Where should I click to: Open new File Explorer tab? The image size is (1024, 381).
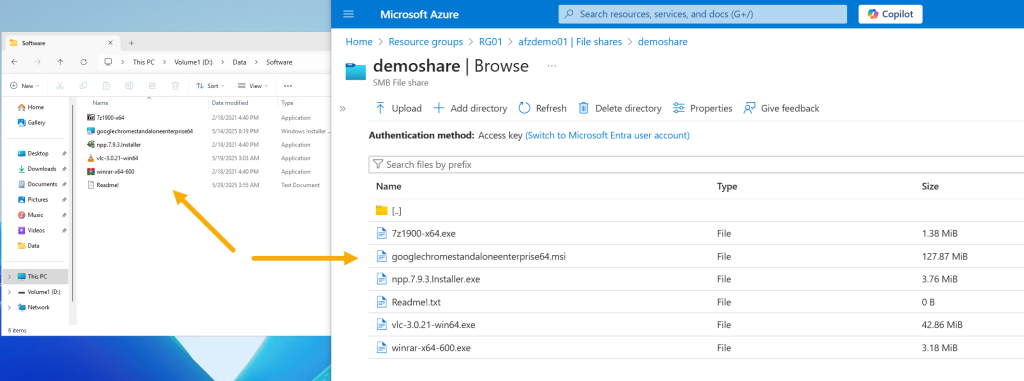(131, 42)
